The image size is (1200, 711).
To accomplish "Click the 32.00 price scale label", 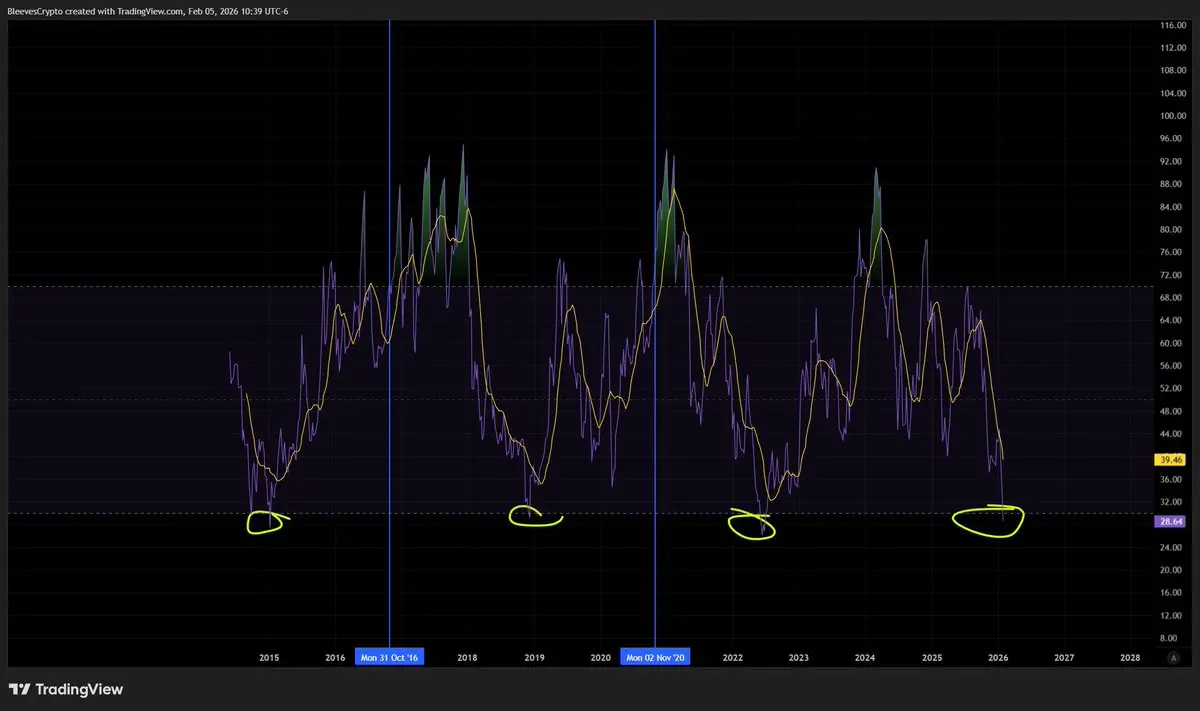I will (x=1172, y=502).
